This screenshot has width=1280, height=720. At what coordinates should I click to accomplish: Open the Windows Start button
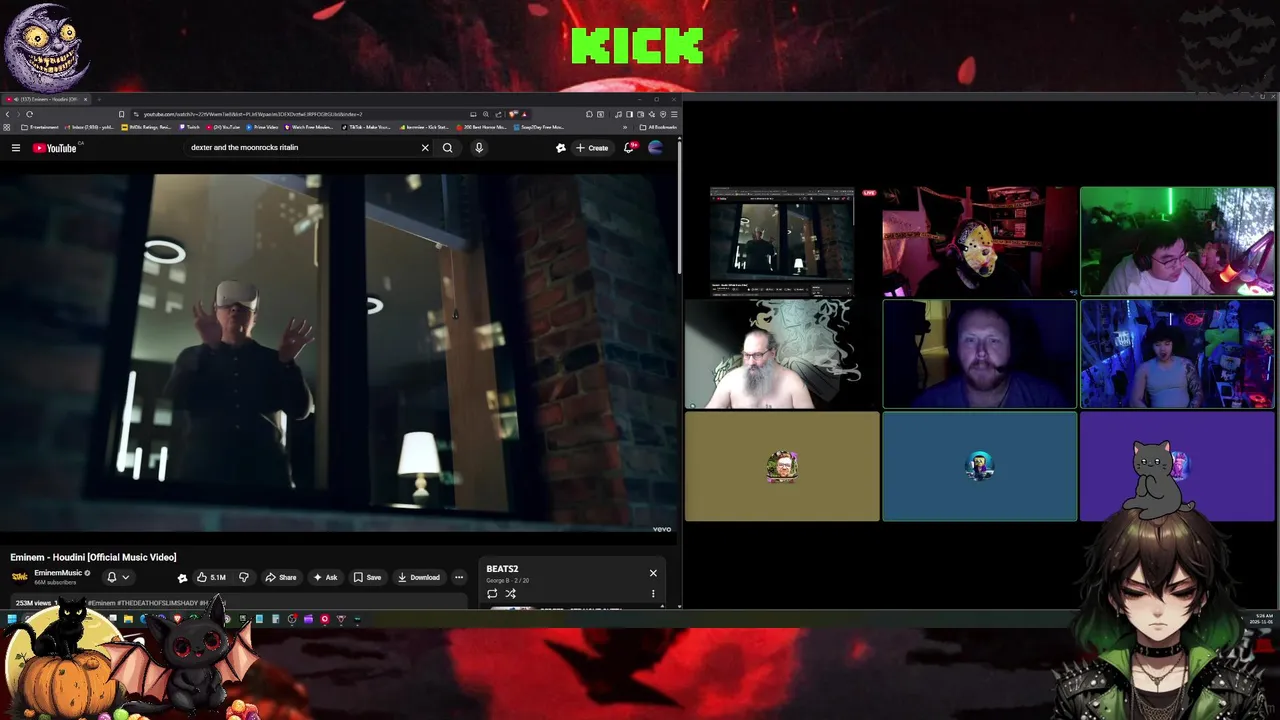(11, 619)
